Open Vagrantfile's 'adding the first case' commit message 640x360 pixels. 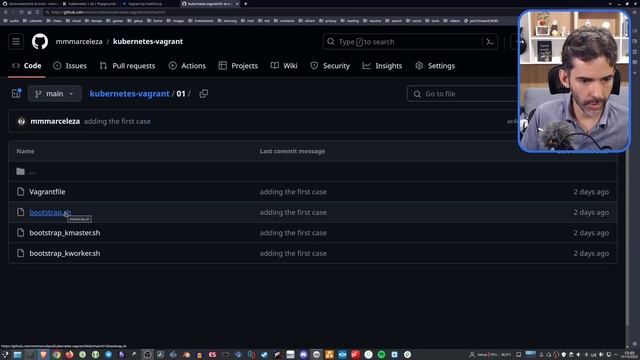[x=293, y=192]
